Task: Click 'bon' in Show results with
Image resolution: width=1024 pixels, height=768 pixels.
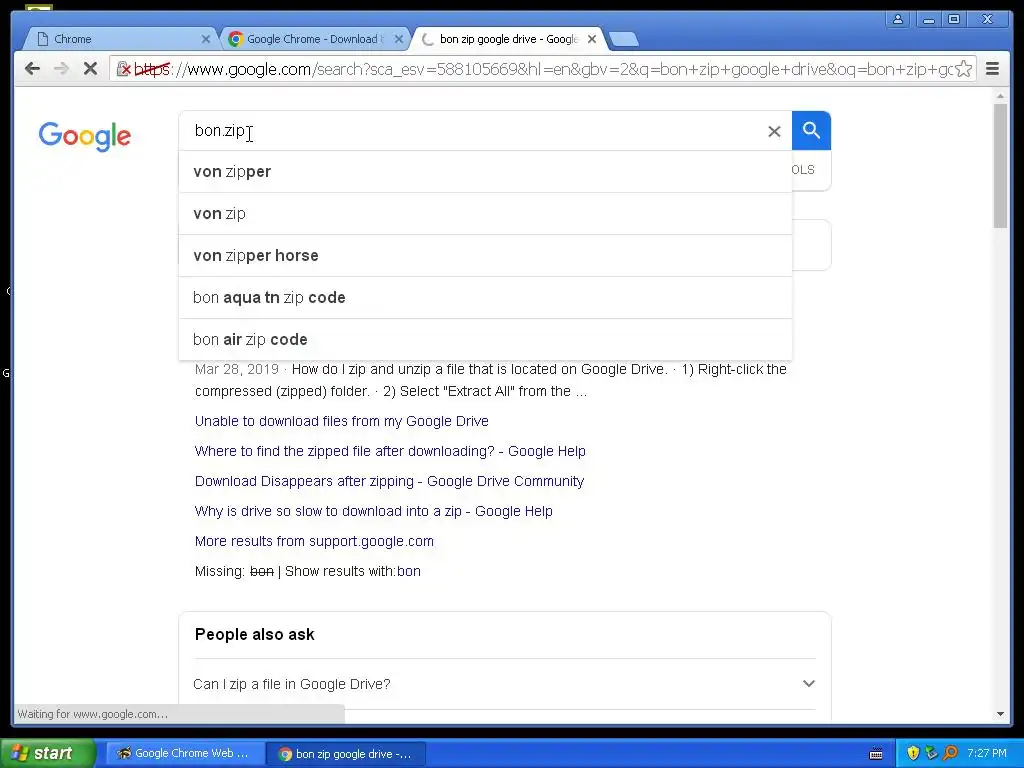Action: click(409, 571)
